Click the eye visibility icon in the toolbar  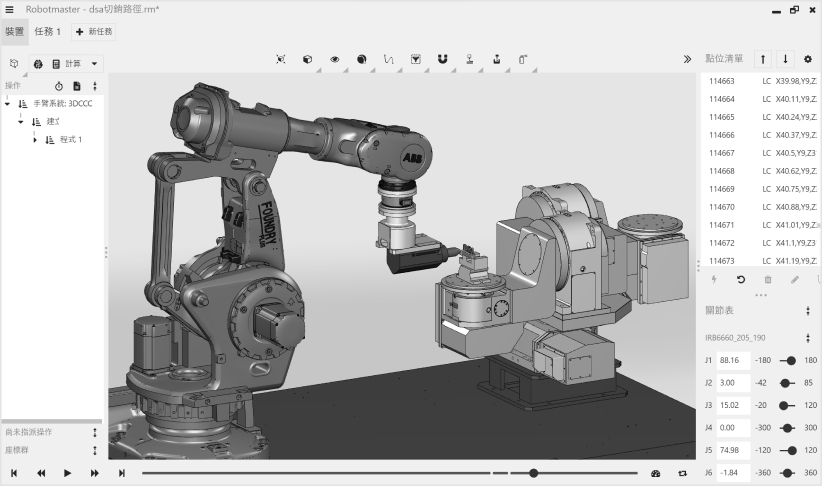tap(334, 59)
